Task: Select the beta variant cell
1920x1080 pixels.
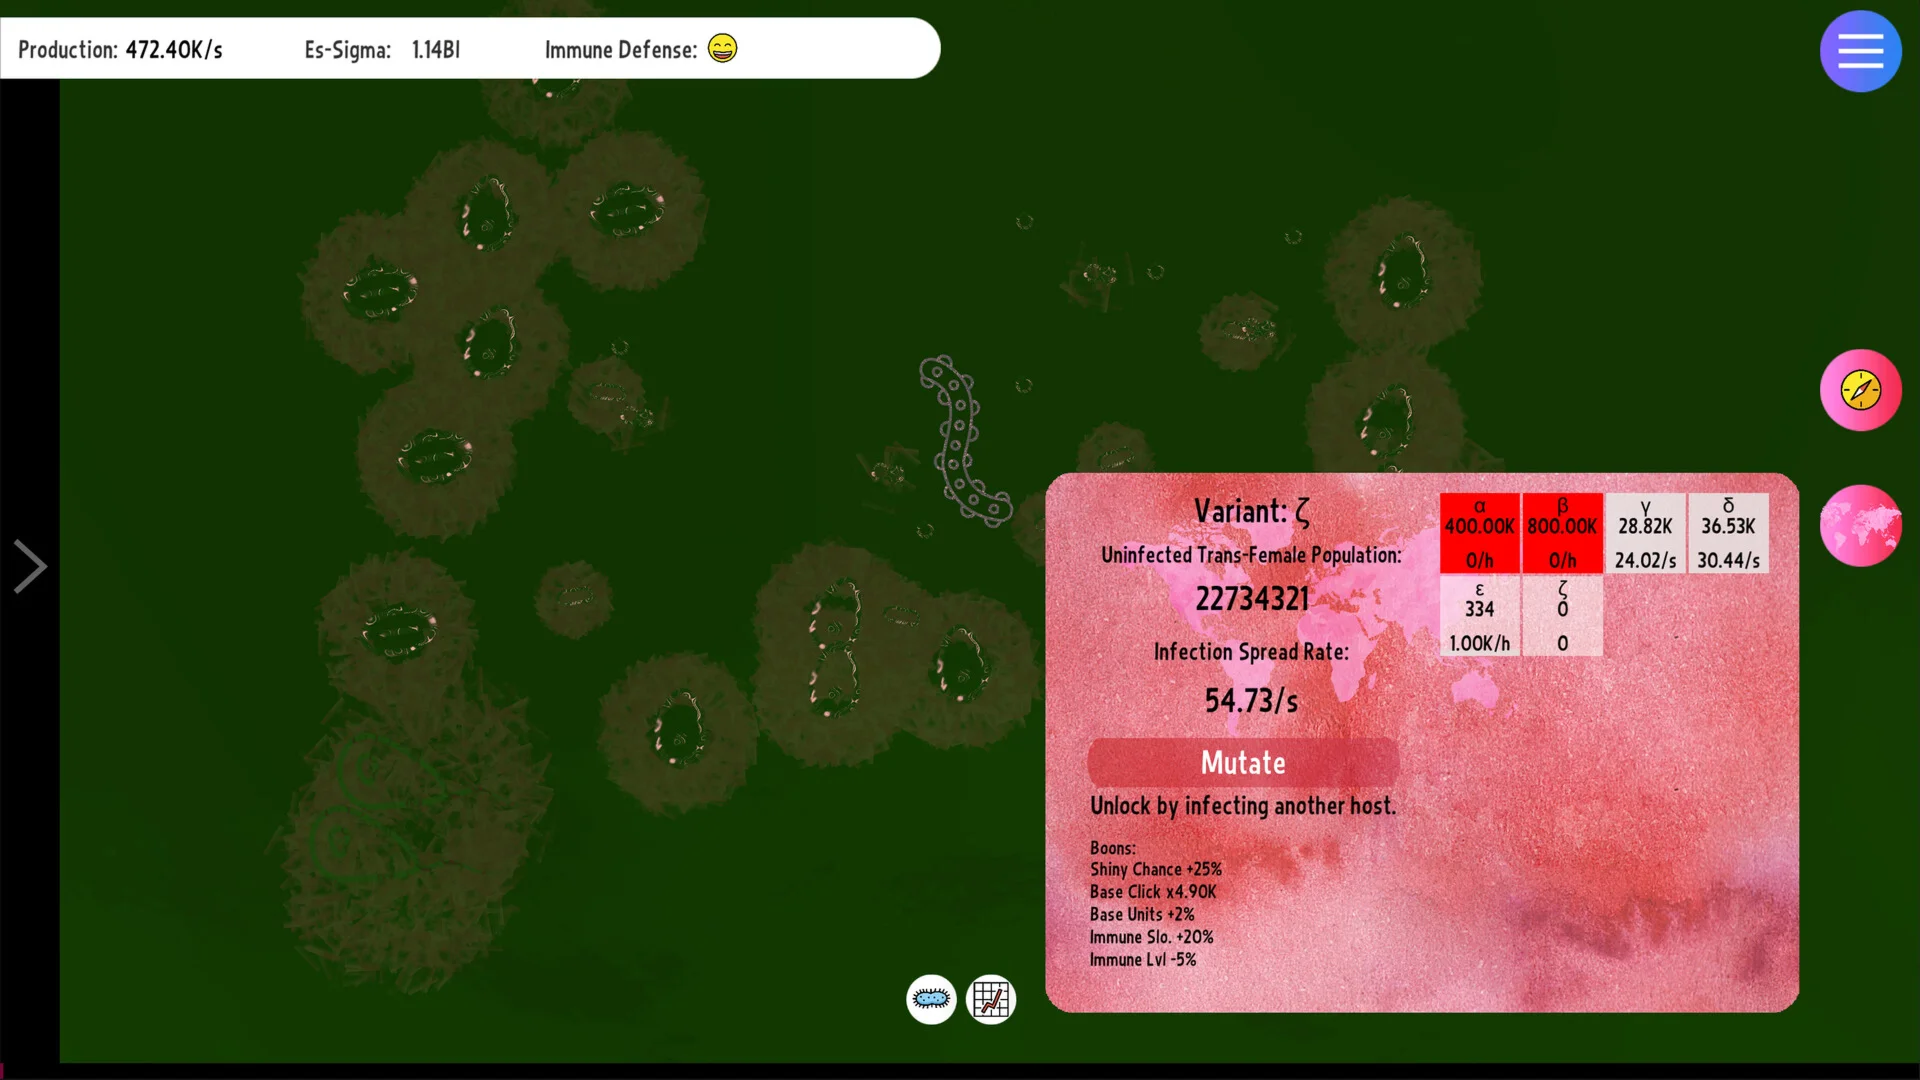Action: coord(1562,533)
